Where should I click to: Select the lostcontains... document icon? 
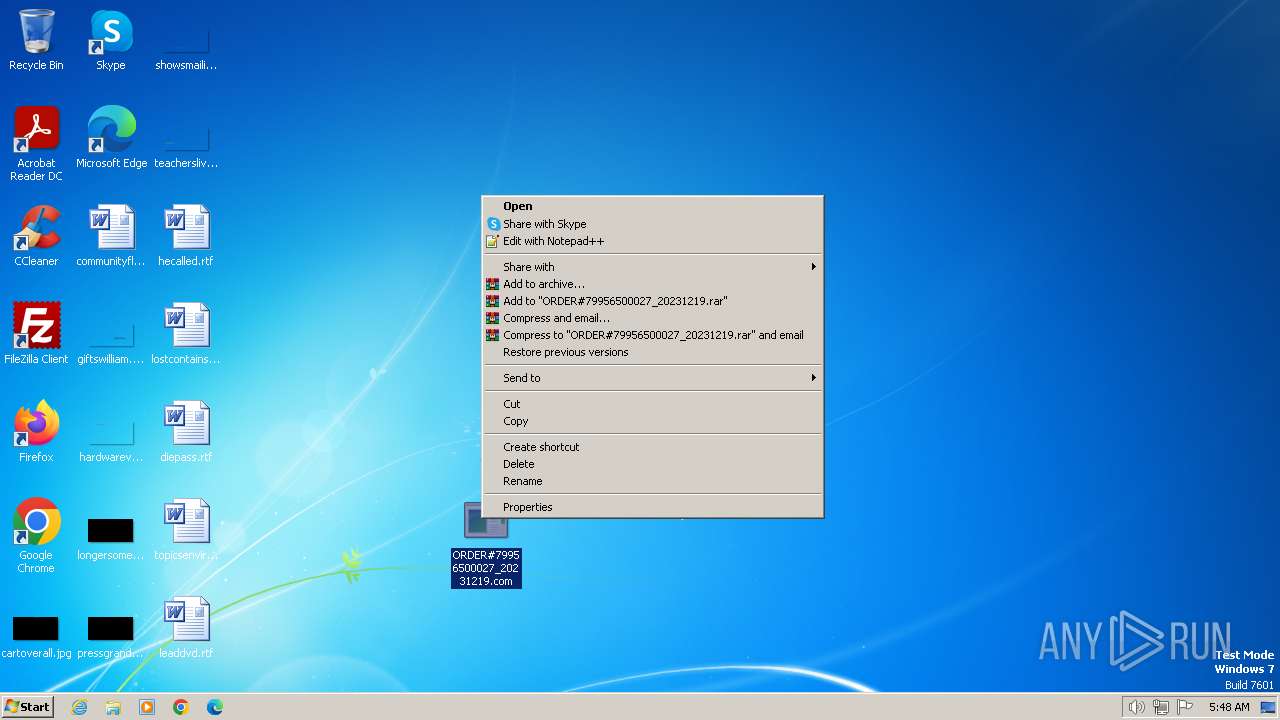(186, 334)
